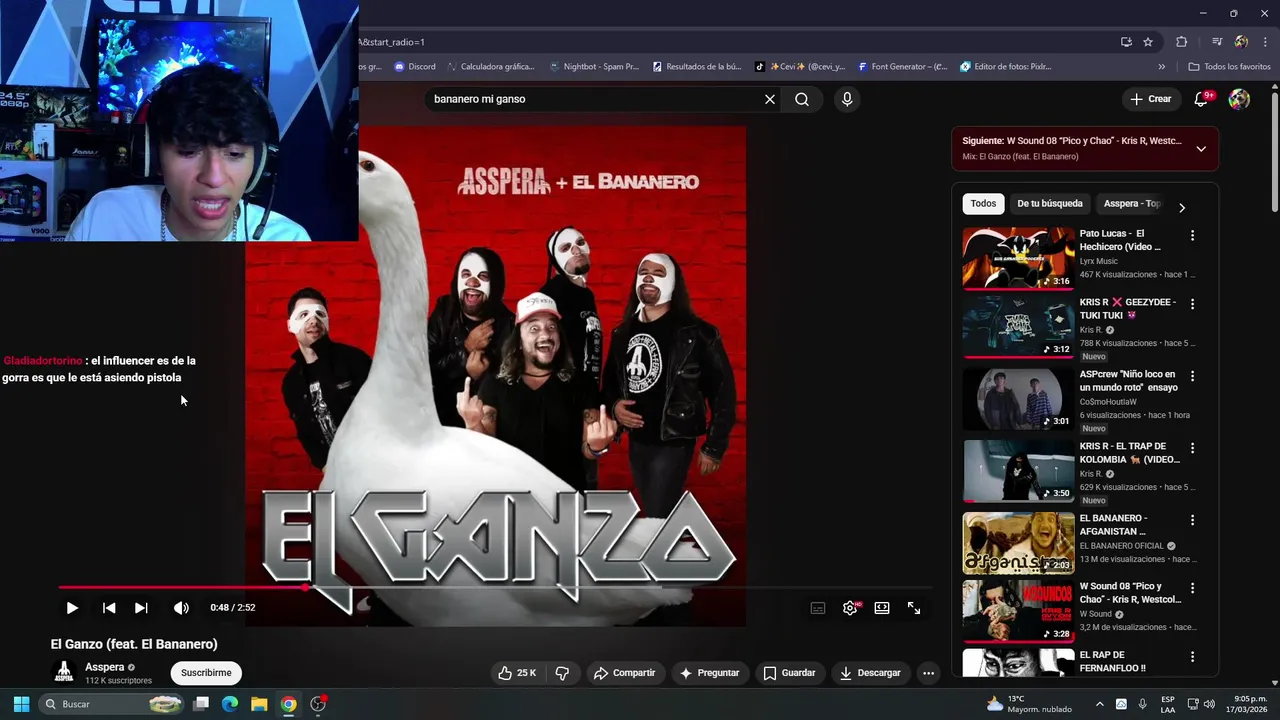Image resolution: width=1280 pixels, height=720 pixels.
Task: Open Editor de fotos: Pixlr bookmark
Action: pyautogui.click(x=1006, y=67)
